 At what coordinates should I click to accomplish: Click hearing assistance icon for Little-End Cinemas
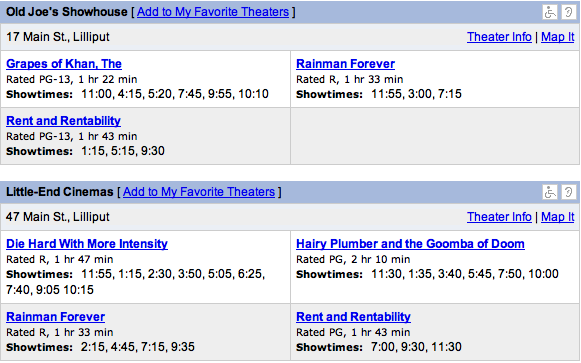[568, 192]
